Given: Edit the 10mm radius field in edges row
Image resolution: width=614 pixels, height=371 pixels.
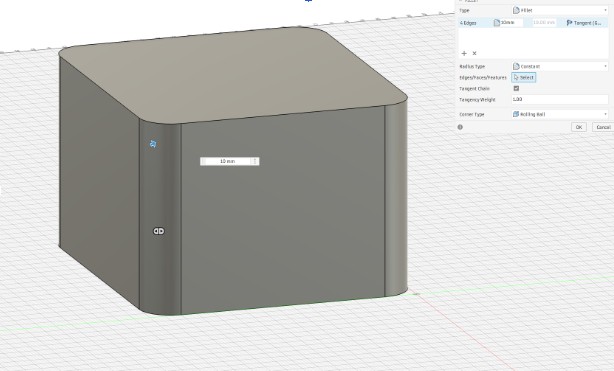Looking at the screenshot, I should (x=507, y=23).
